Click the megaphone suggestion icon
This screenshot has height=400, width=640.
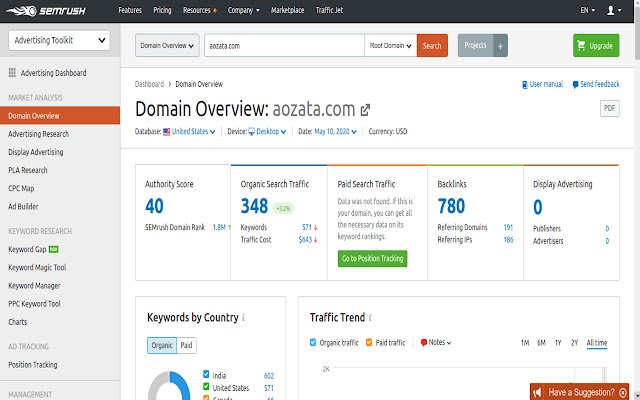537,393
